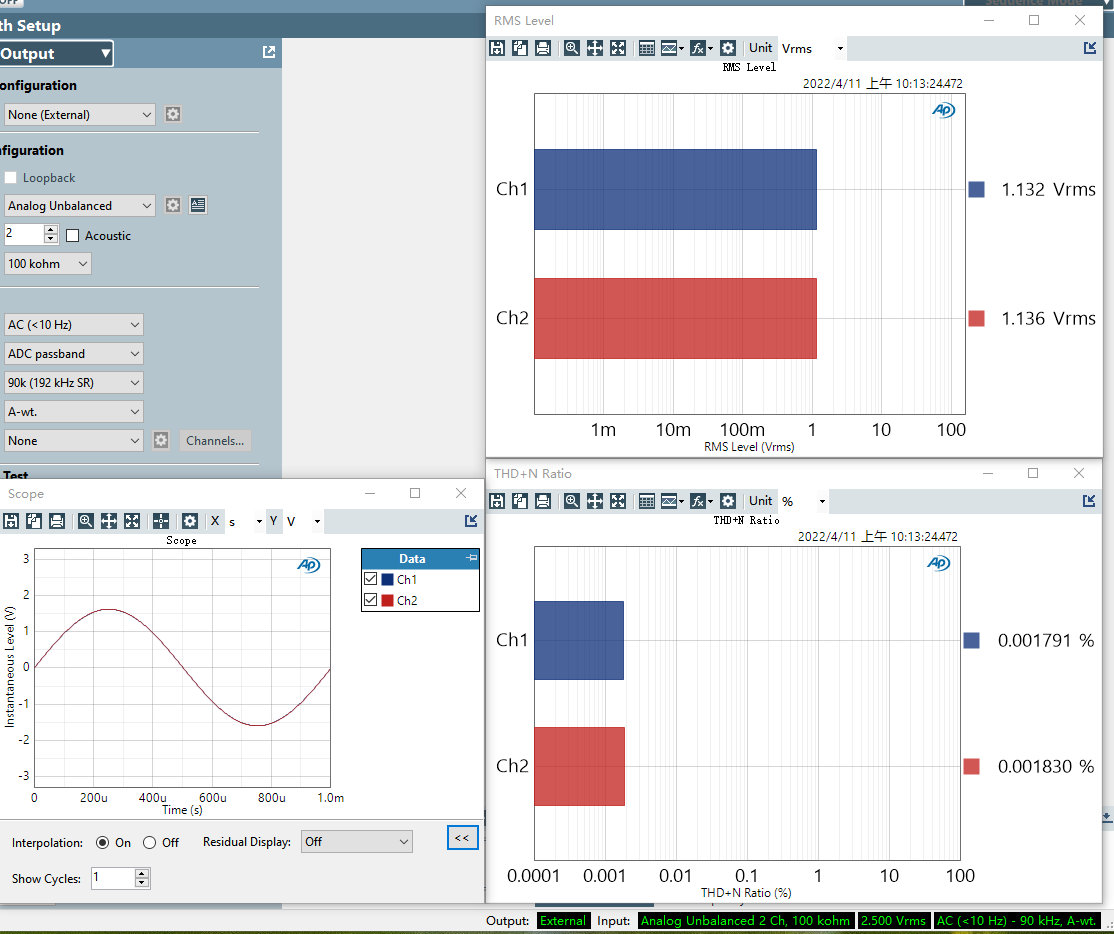
Task: Click zoom-to-fit icon in THD+N Ratio toolbar
Action: (x=618, y=501)
